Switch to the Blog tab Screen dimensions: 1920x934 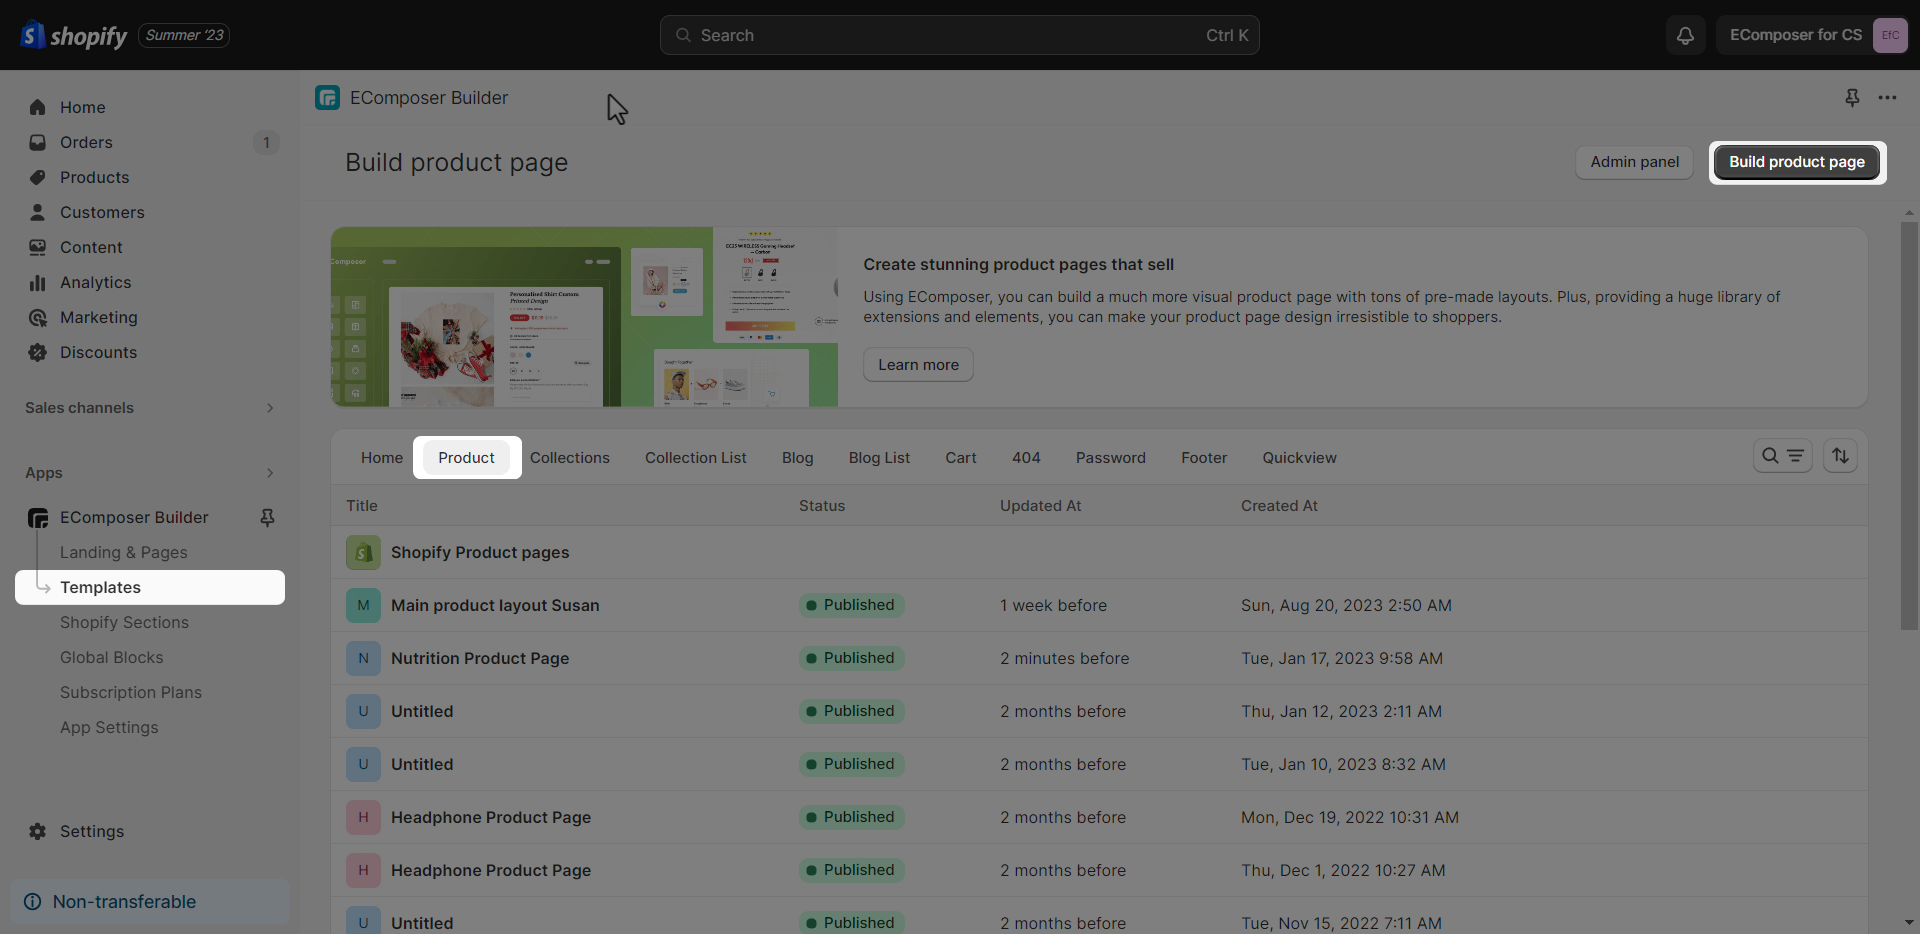pyautogui.click(x=798, y=457)
